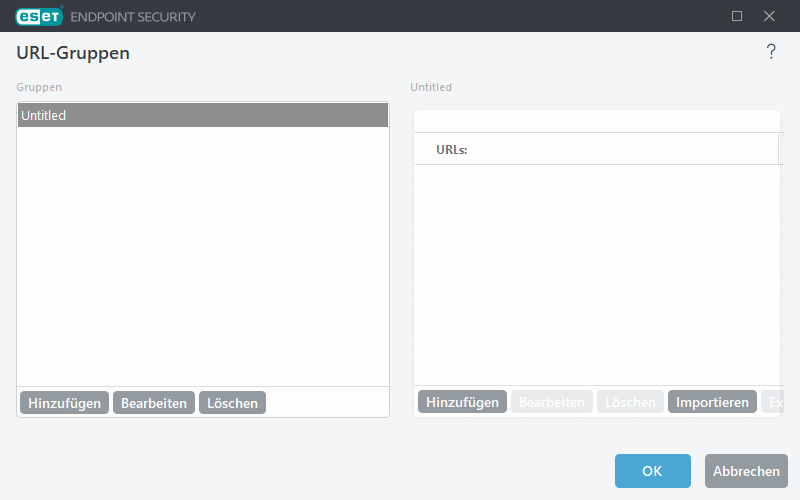Click the ESET logo in the title bar

click(39, 16)
